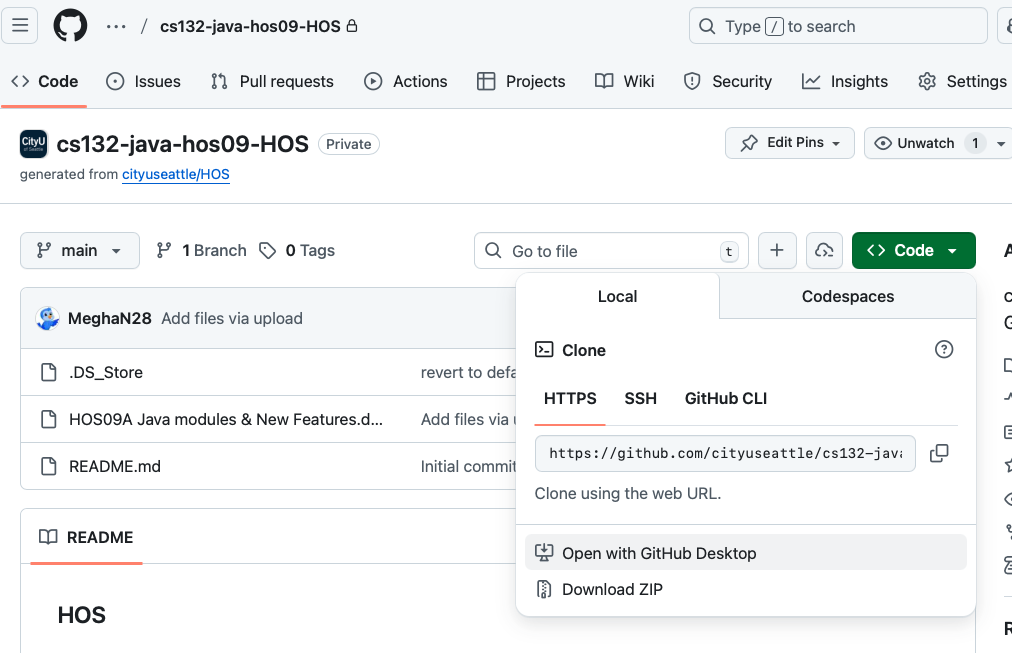Click the Codespaces cloud terminal icon
The image size is (1012, 653).
[824, 250]
